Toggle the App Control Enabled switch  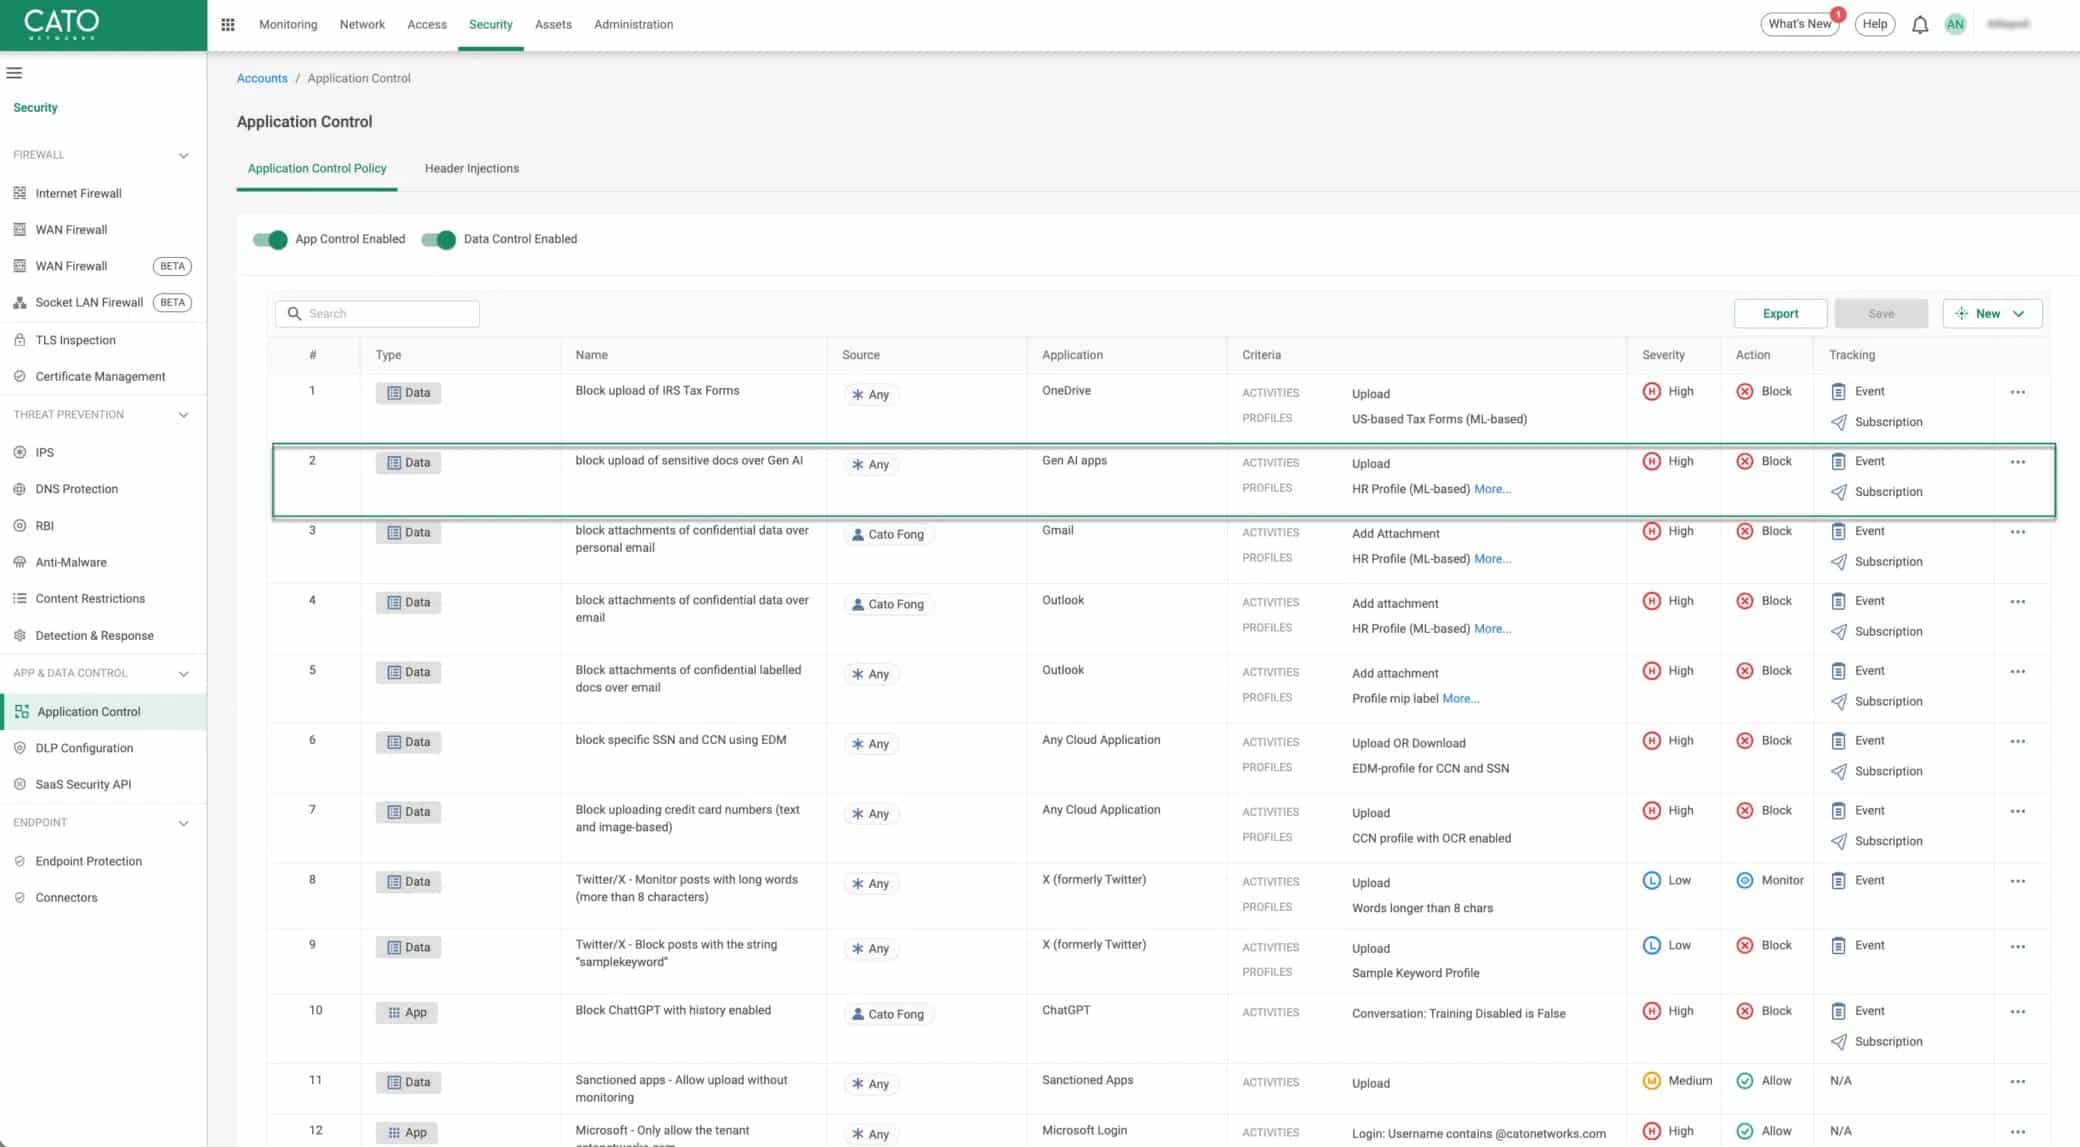[270, 239]
